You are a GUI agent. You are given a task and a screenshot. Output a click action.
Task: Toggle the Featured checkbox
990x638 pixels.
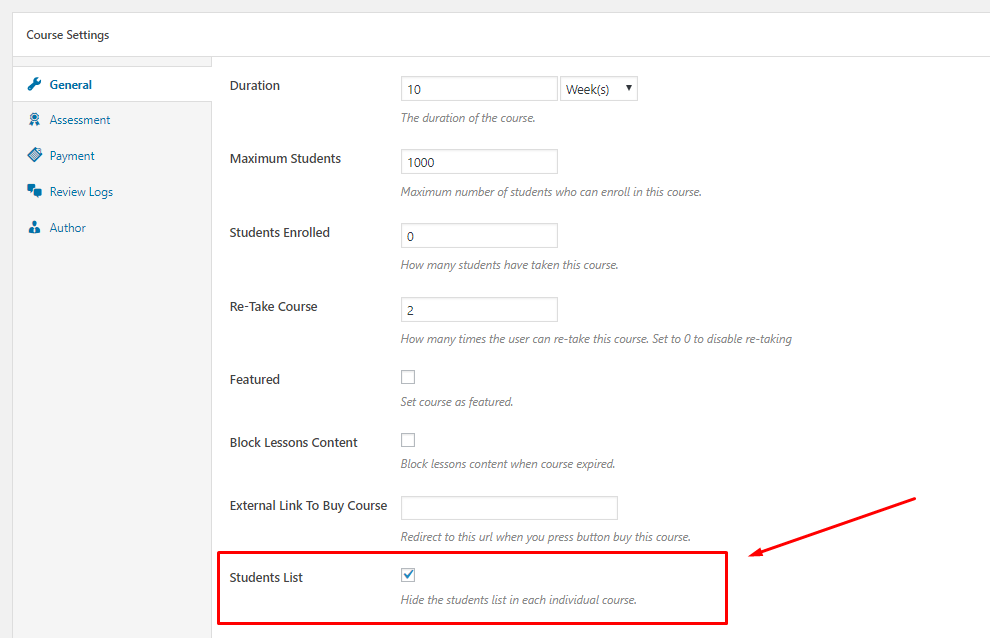[408, 377]
